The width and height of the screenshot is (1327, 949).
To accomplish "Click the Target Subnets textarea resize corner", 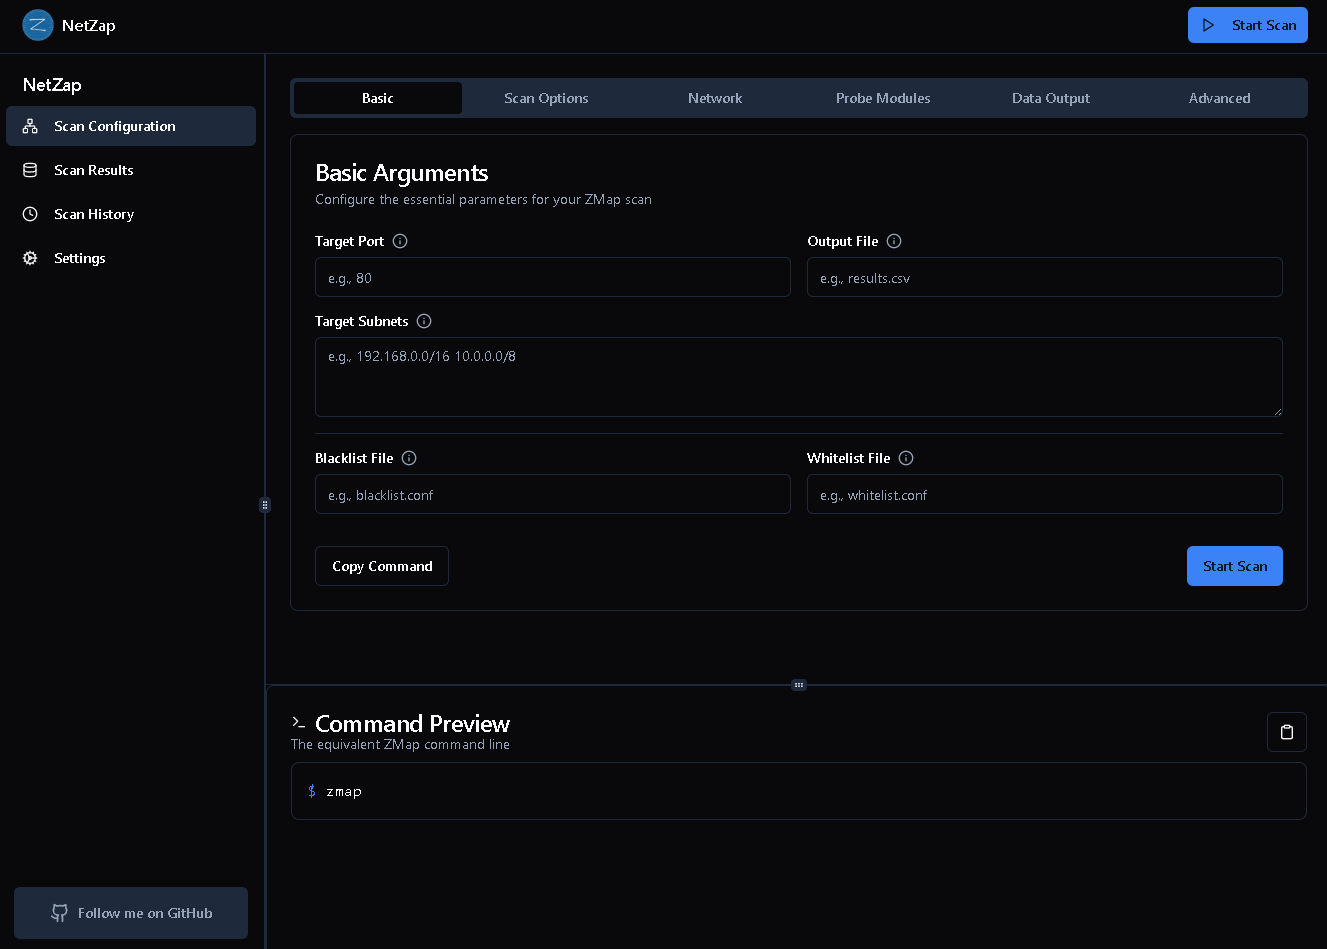I will pyautogui.click(x=1277, y=411).
